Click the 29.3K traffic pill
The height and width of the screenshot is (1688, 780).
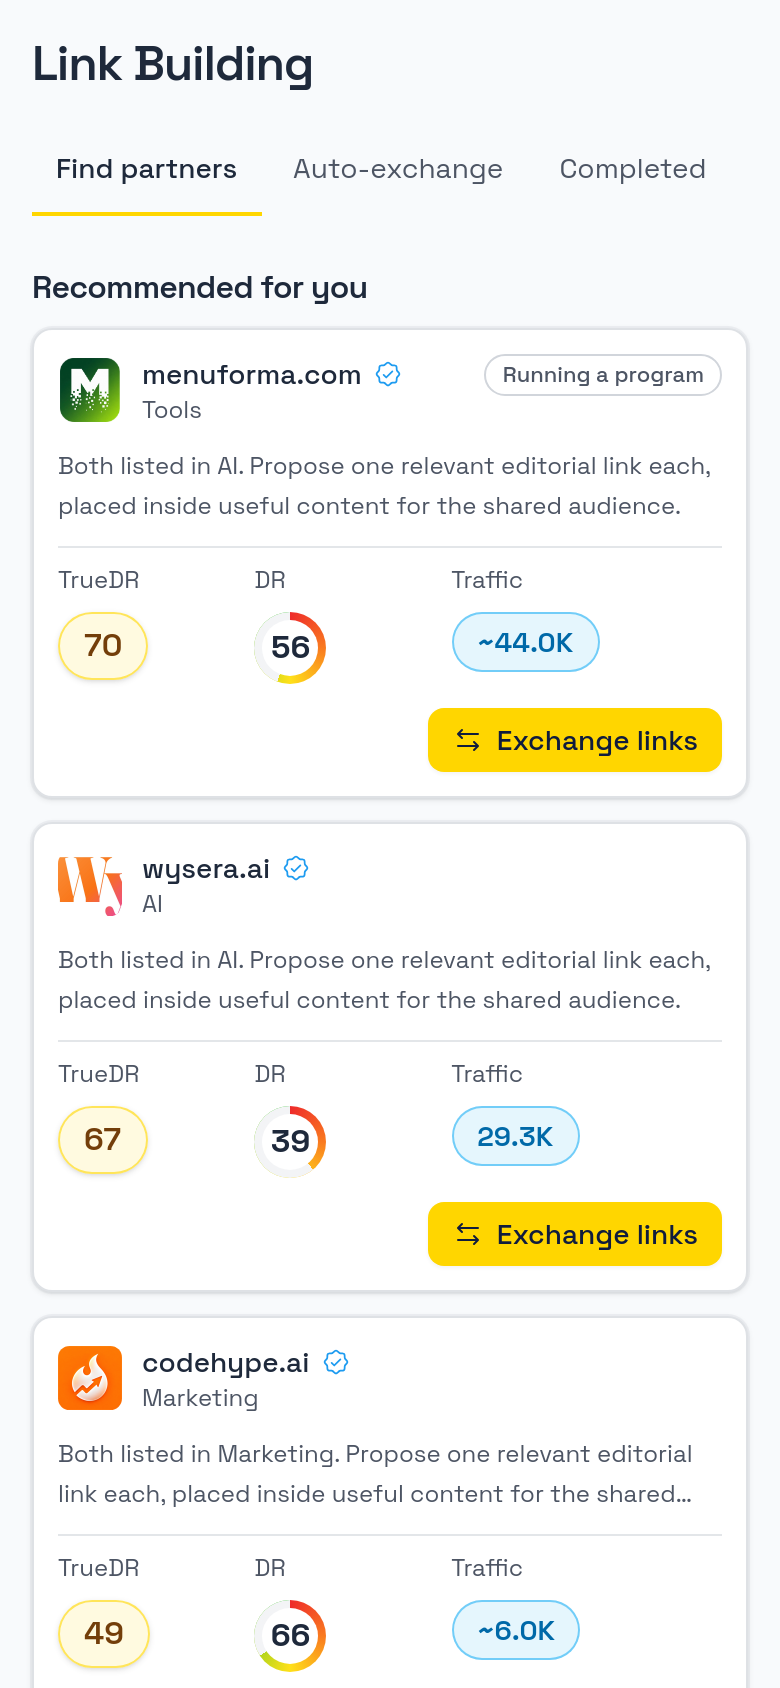516,1136
